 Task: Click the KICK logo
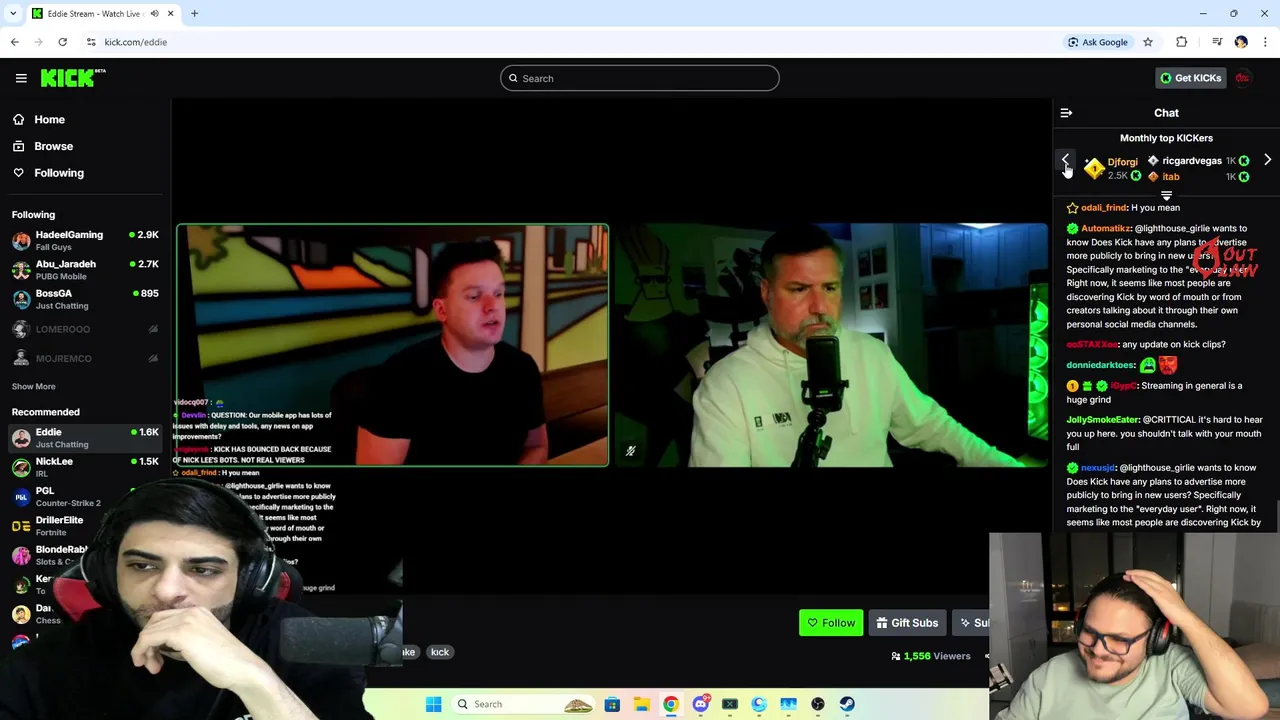pos(72,78)
